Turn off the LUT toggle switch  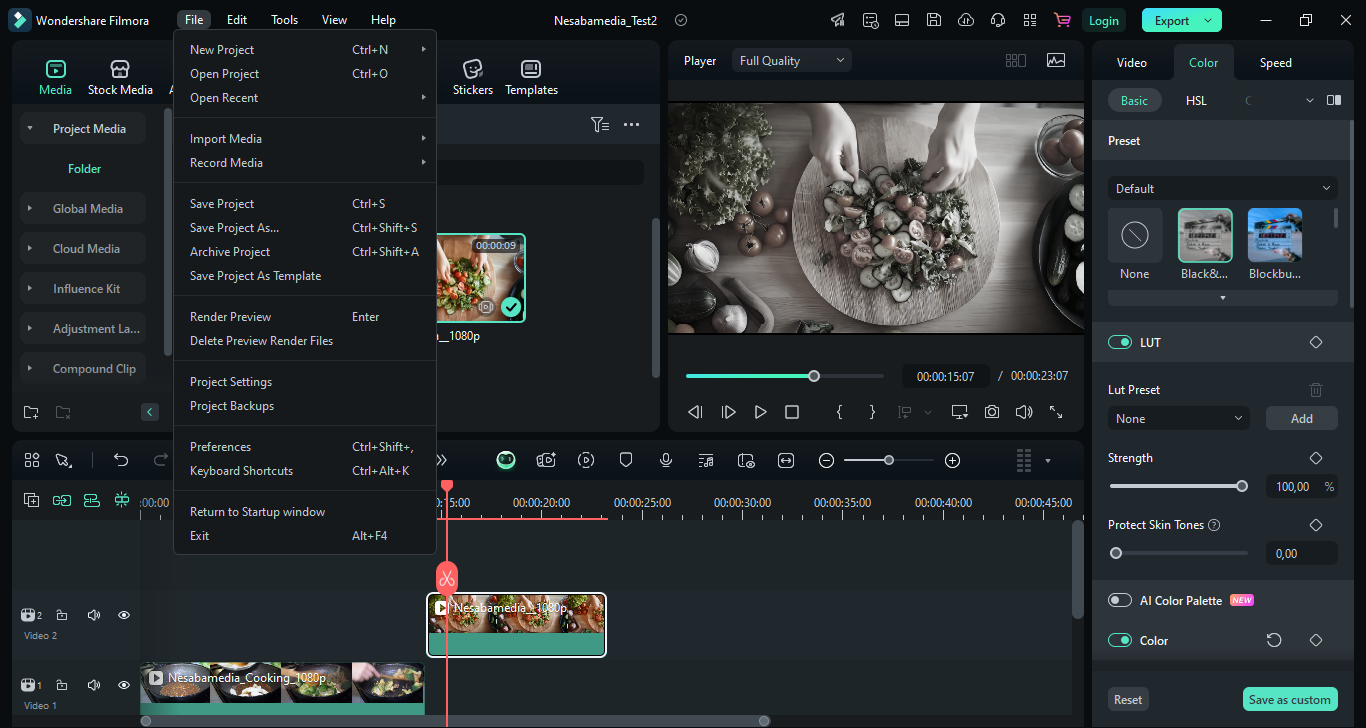(1120, 342)
